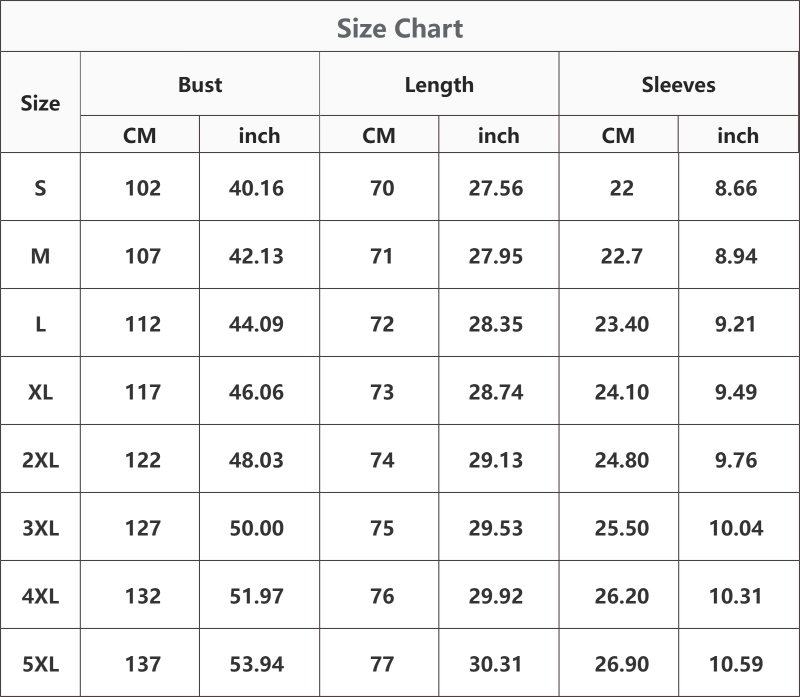Select the S size row label
This screenshot has width=800, height=697.
(x=40, y=188)
